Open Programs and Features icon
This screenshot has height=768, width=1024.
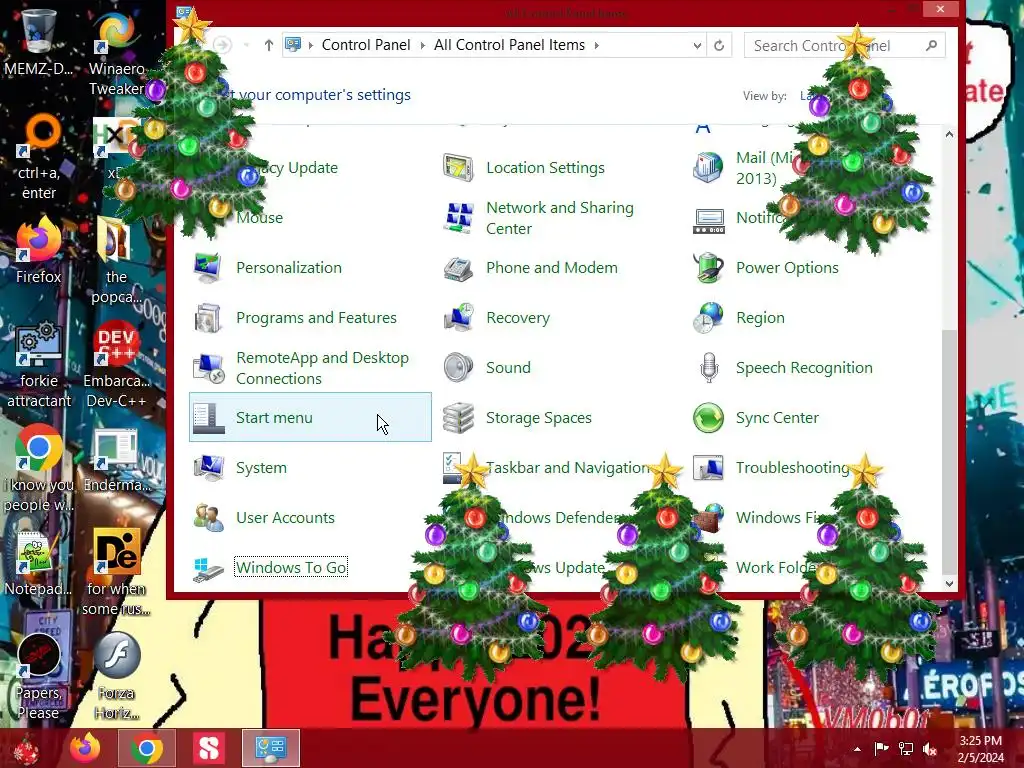(x=208, y=318)
